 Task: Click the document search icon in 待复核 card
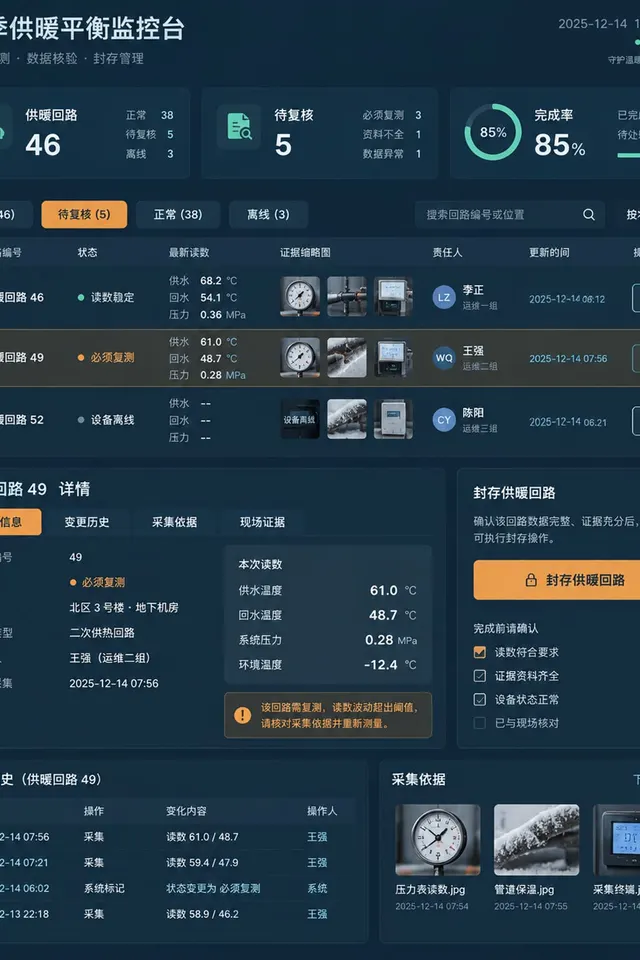tap(239, 127)
